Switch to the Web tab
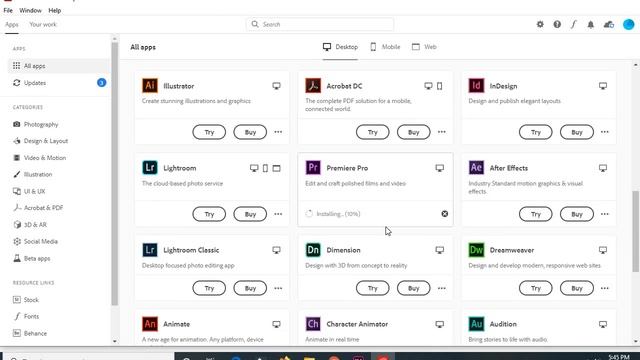Image resolution: width=640 pixels, height=360 pixels. click(424, 47)
